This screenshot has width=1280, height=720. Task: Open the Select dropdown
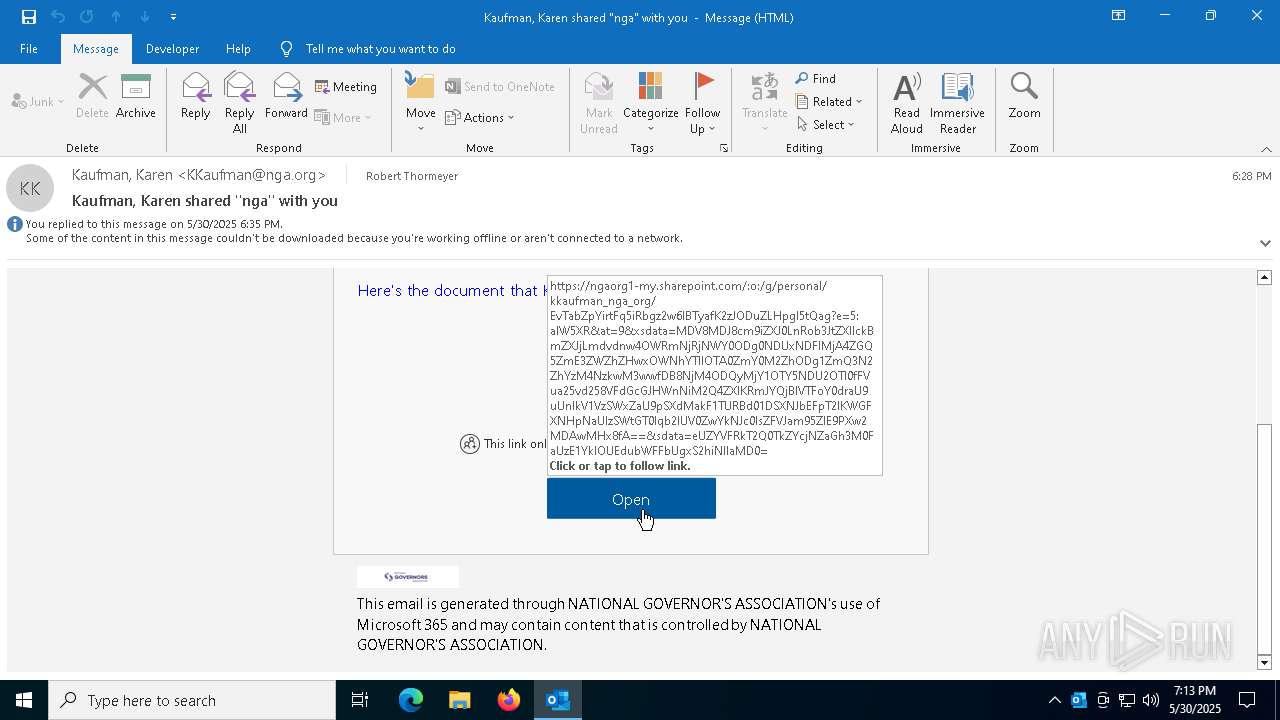[x=826, y=124]
